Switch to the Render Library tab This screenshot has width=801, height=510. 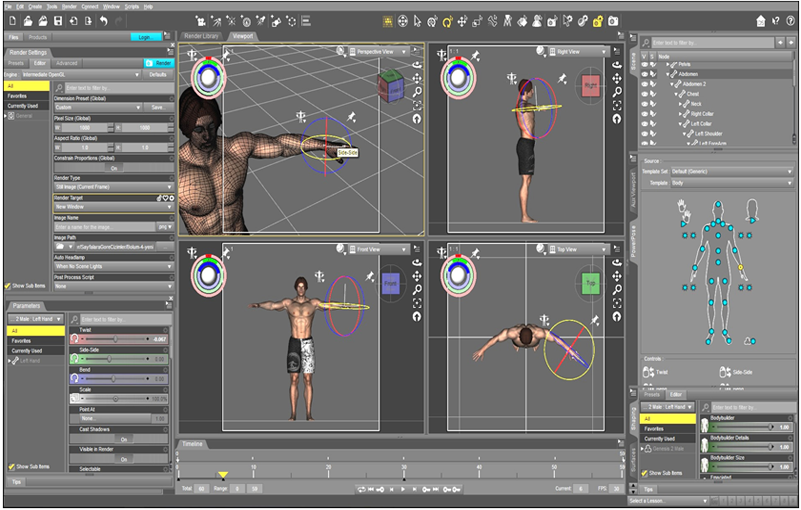click(204, 35)
